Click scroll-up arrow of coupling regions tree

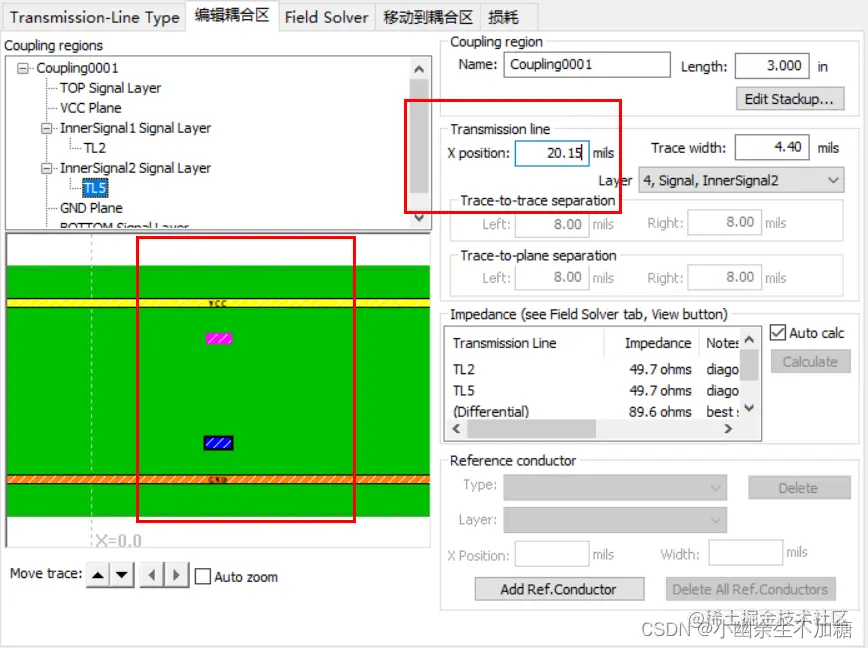(x=419, y=69)
